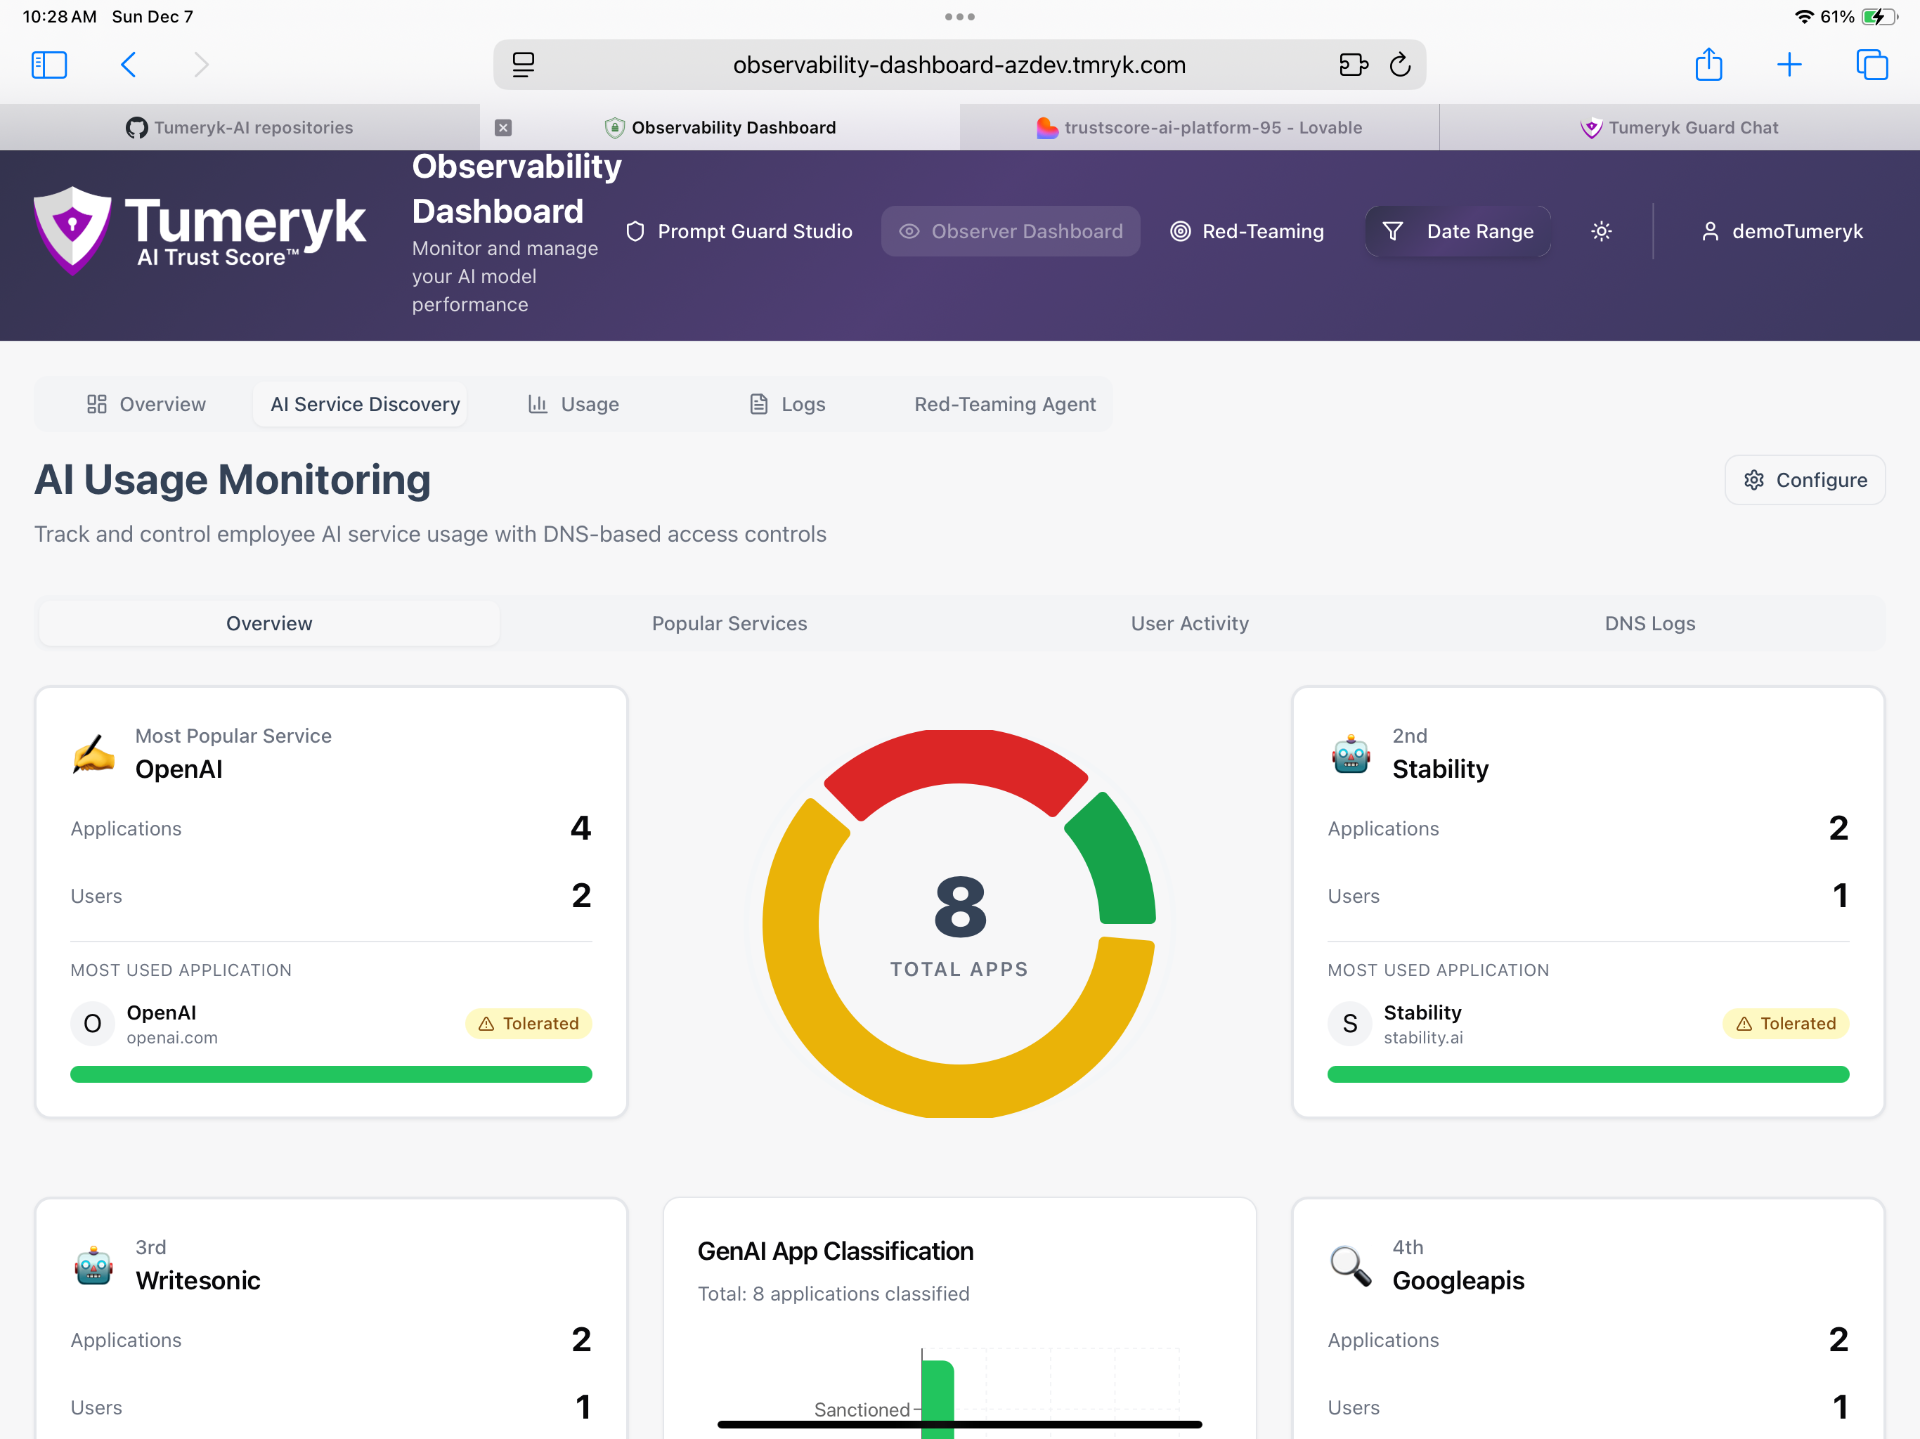
Task: Switch to Tumeryk Guard Chat tab
Action: [x=1680, y=128]
